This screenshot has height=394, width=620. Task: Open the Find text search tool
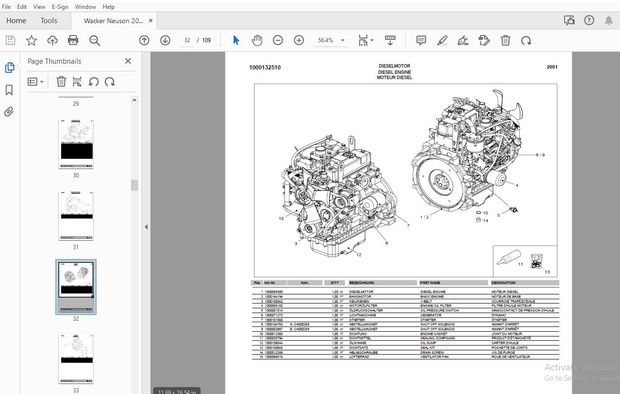point(95,40)
